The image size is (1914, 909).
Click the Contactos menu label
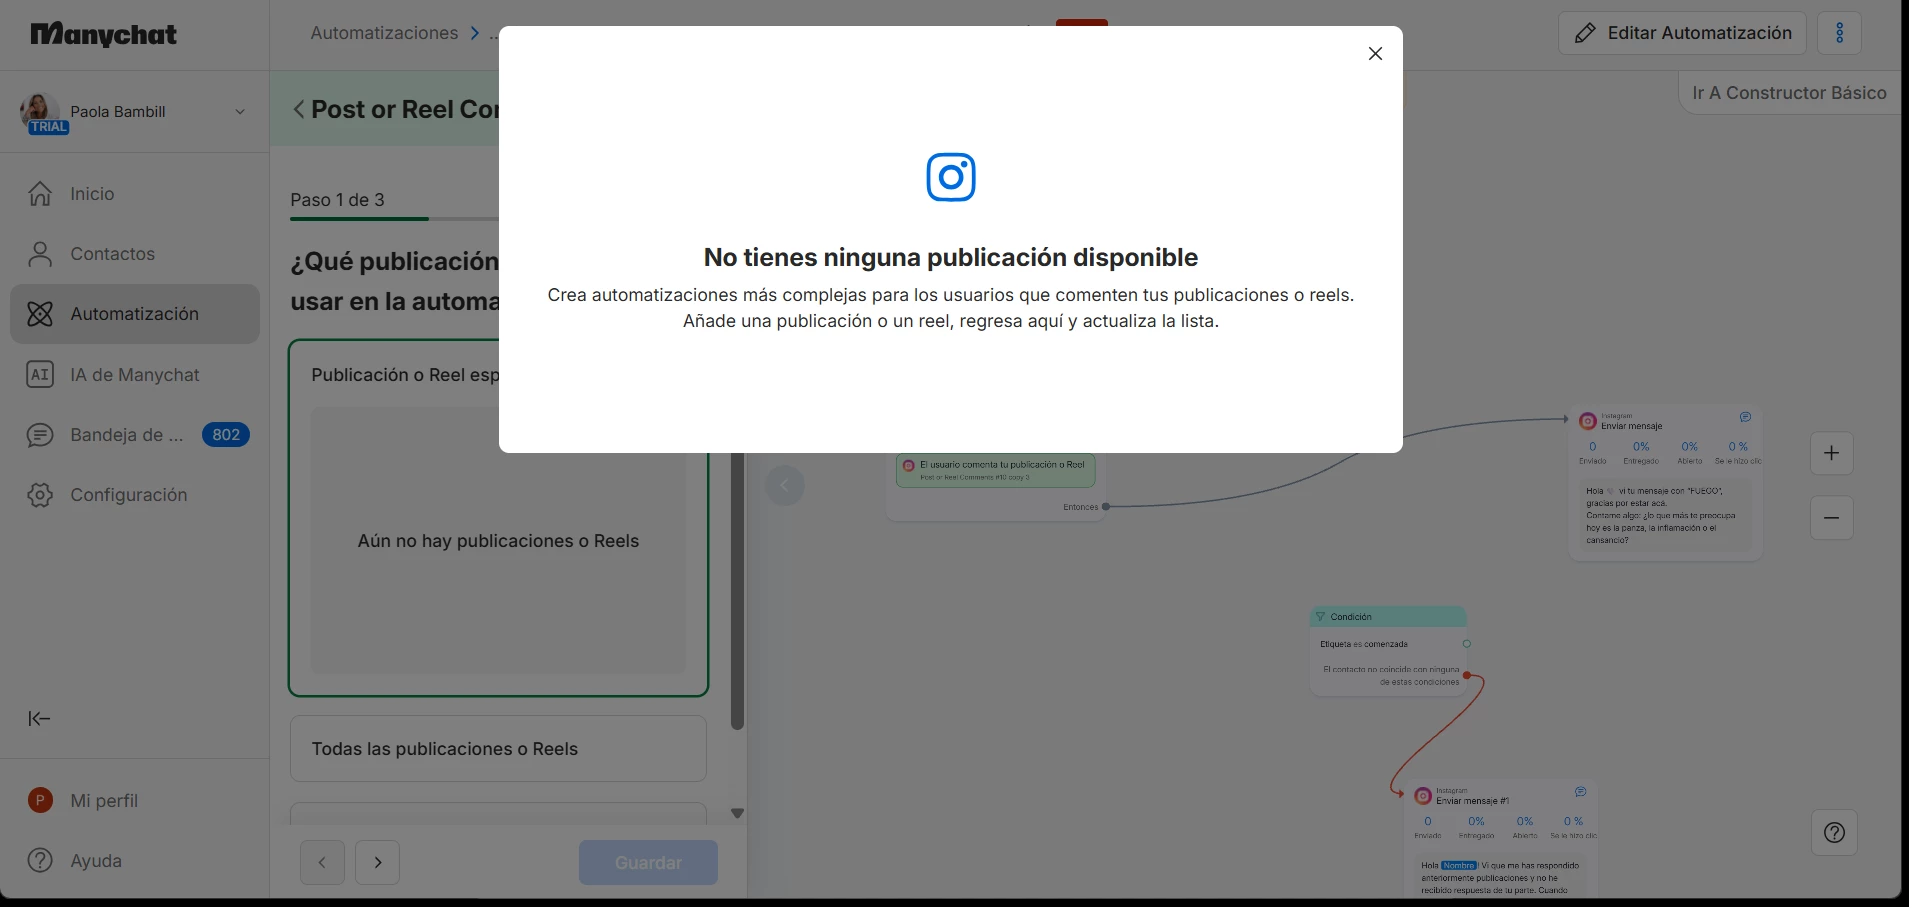113,254
